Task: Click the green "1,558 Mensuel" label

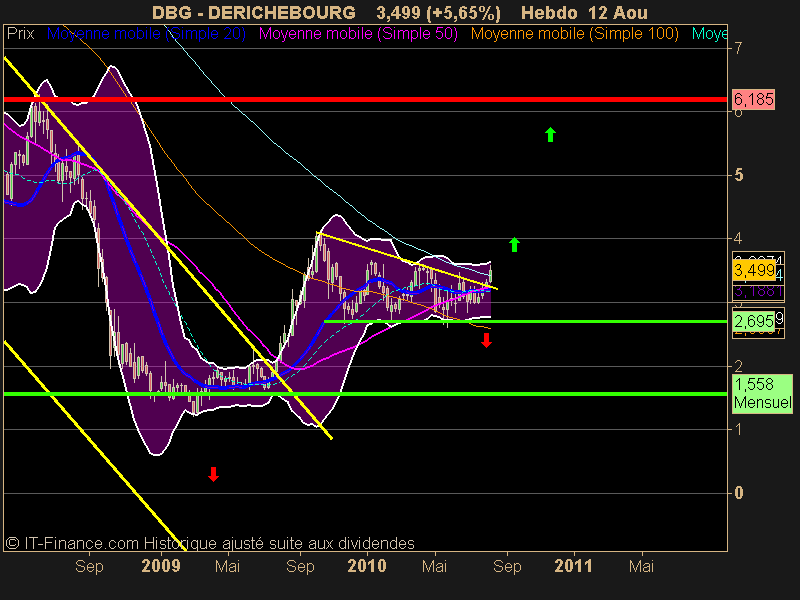Action: click(762, 393)
